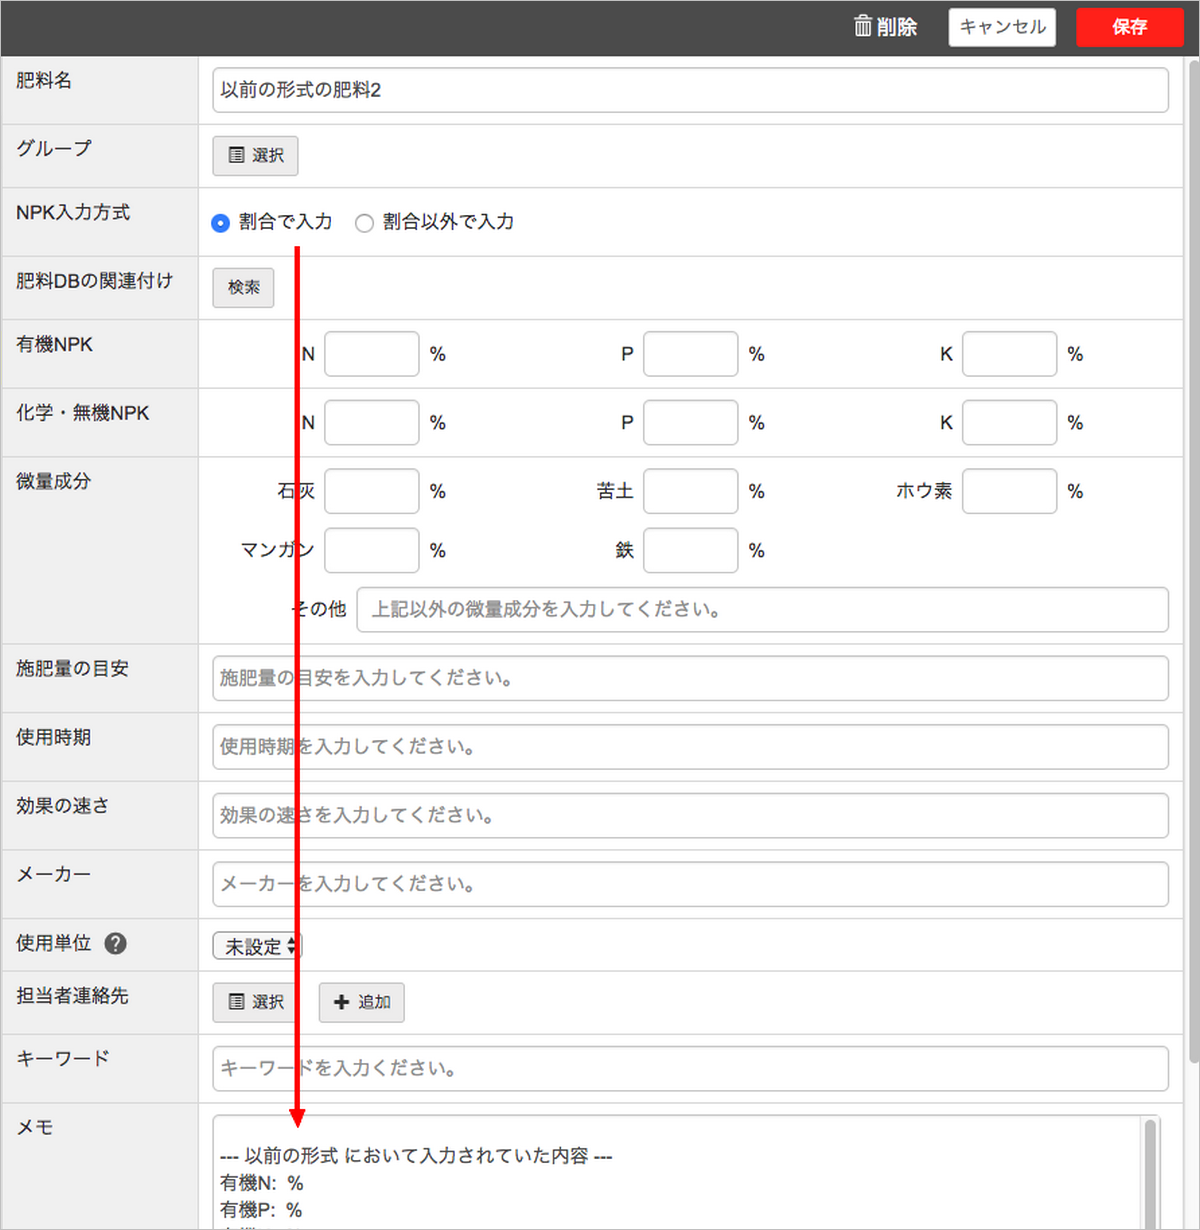The width and height of the screenshot is (1200, 1230).
Task: Click 有機NPK N percentage field
Action: coord(372,354)
